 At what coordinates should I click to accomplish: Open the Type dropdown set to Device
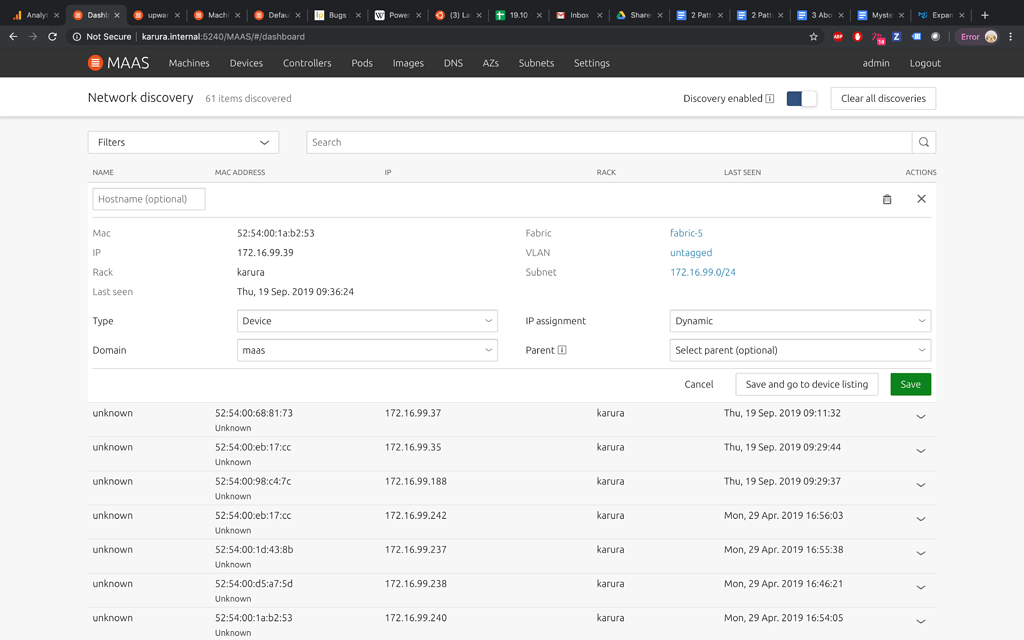point(367,321)
